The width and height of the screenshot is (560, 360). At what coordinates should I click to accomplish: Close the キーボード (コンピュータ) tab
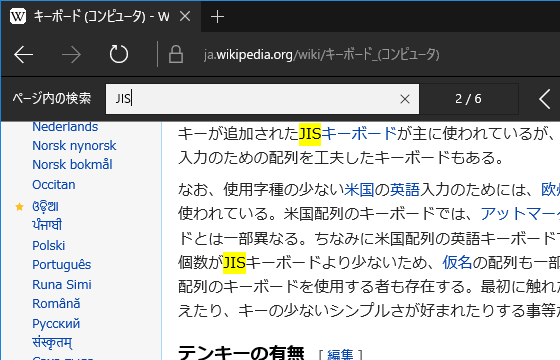pos(185,16)
